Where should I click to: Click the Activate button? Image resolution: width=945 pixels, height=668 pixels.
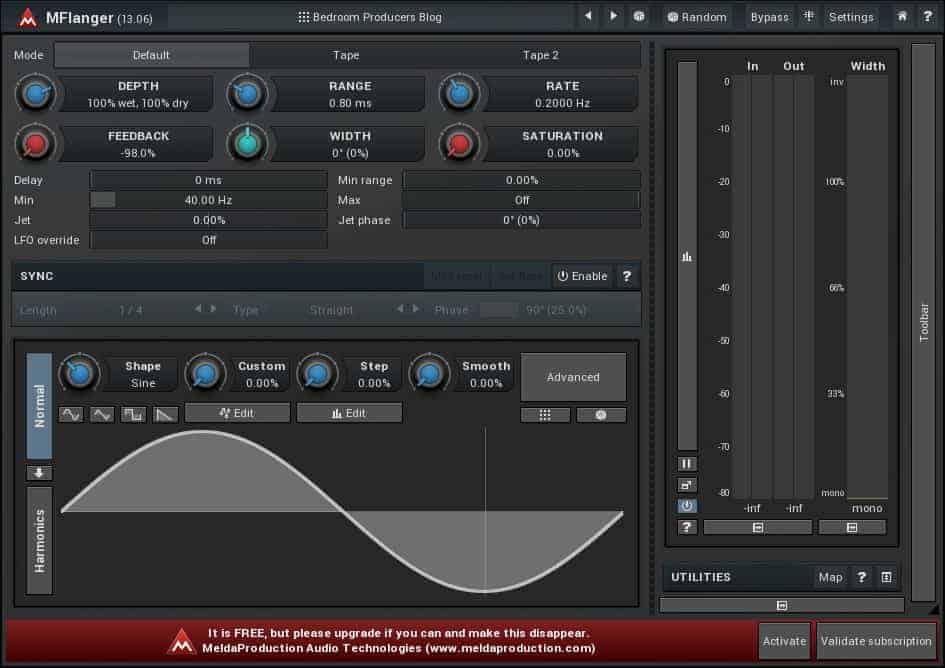coord(784,642)
